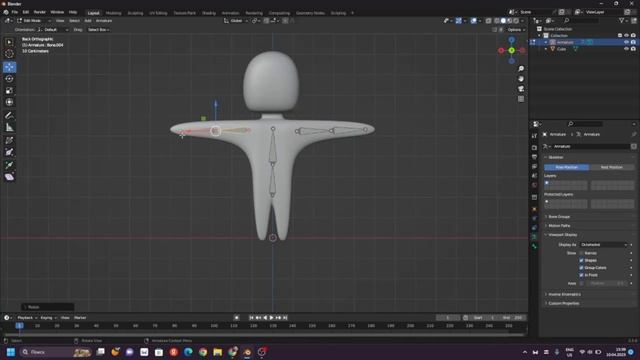Switch to the Shading workspace tab
This screenshot has width=640, height=360.
[209, 13]
